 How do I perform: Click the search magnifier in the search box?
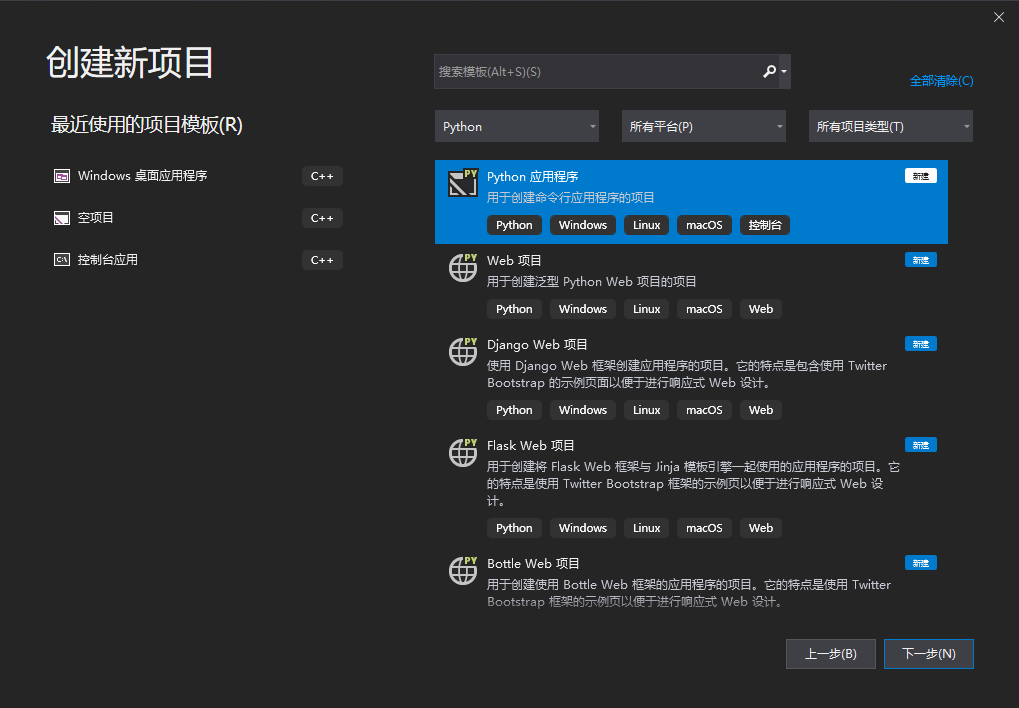click(768, 71)
